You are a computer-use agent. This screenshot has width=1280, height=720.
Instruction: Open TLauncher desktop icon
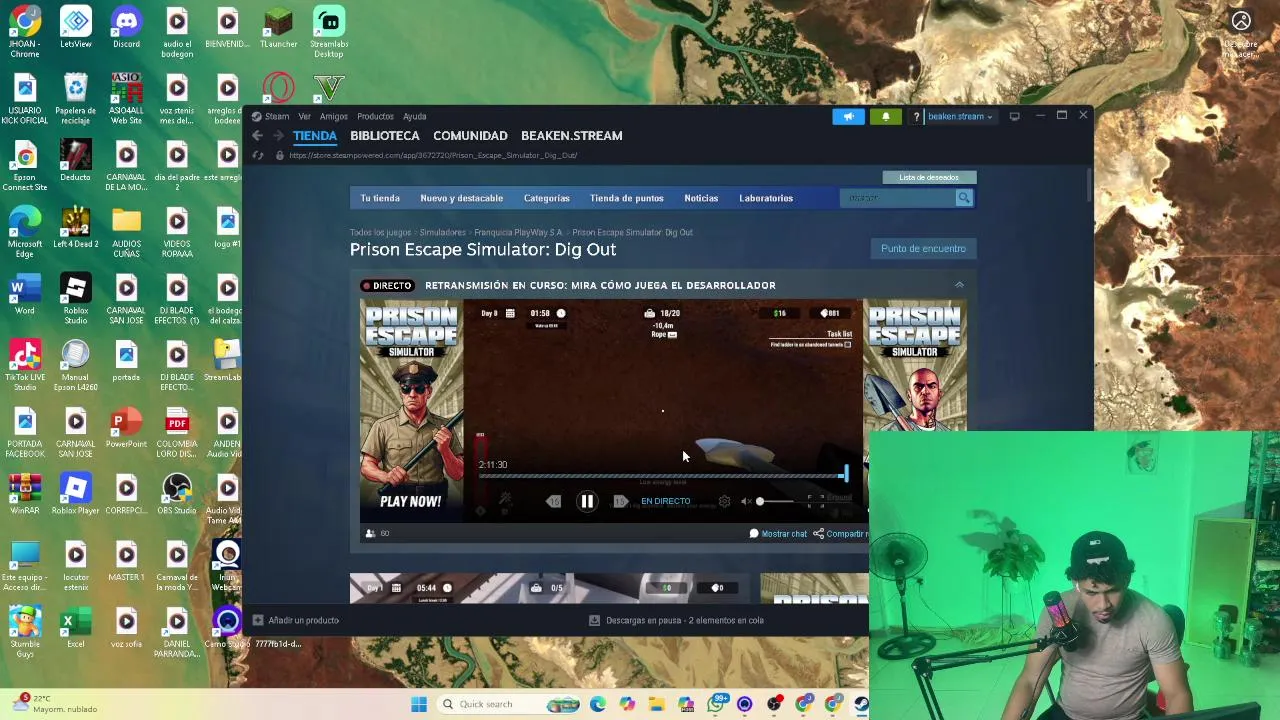(x=278, y=28)
